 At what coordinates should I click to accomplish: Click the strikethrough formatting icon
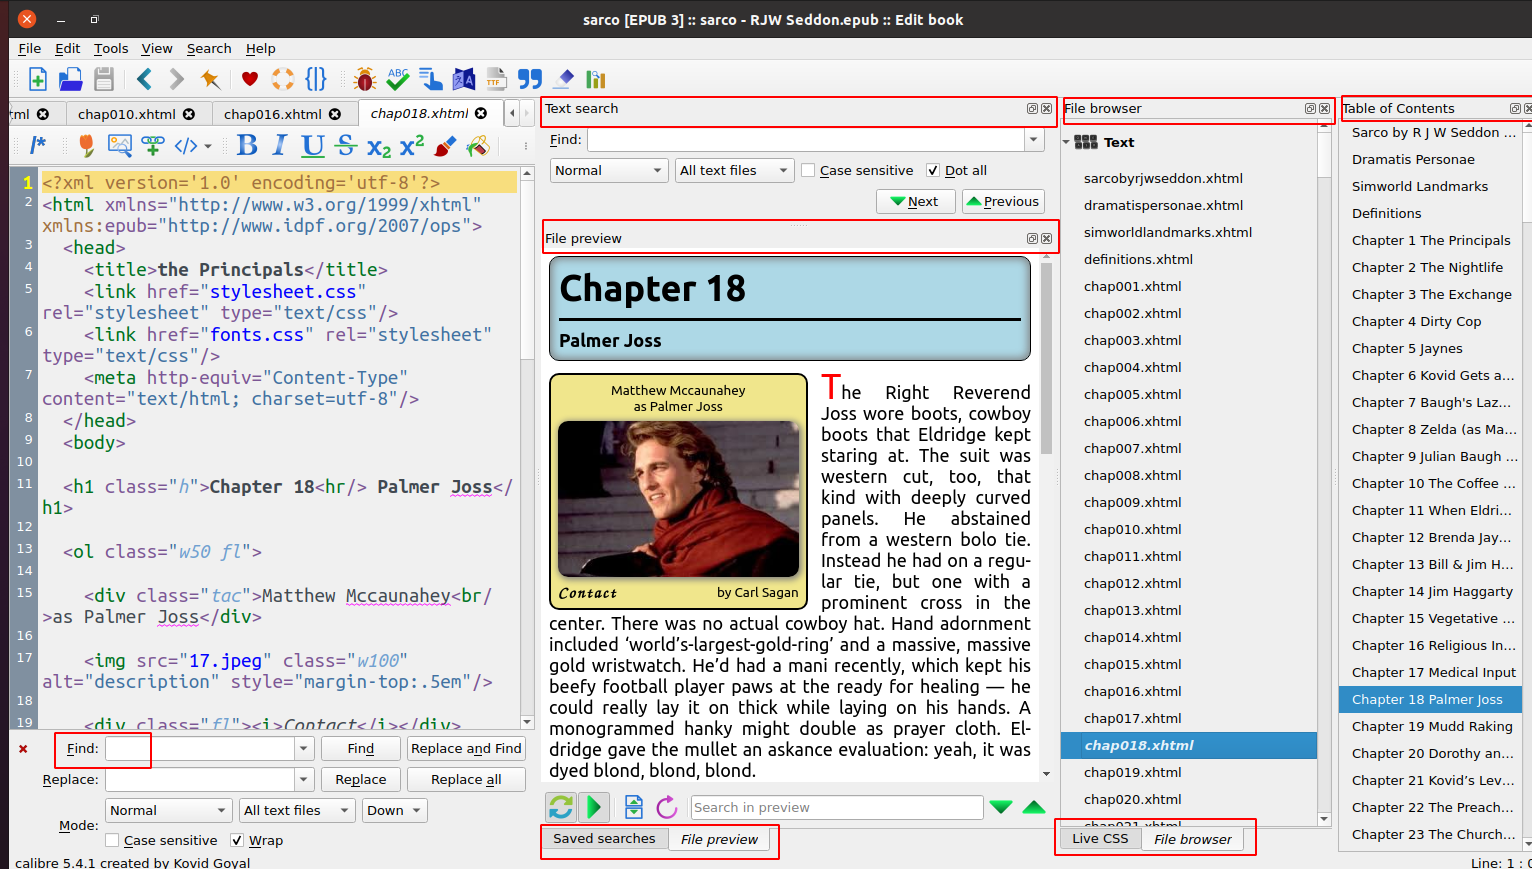pos(346,146)
